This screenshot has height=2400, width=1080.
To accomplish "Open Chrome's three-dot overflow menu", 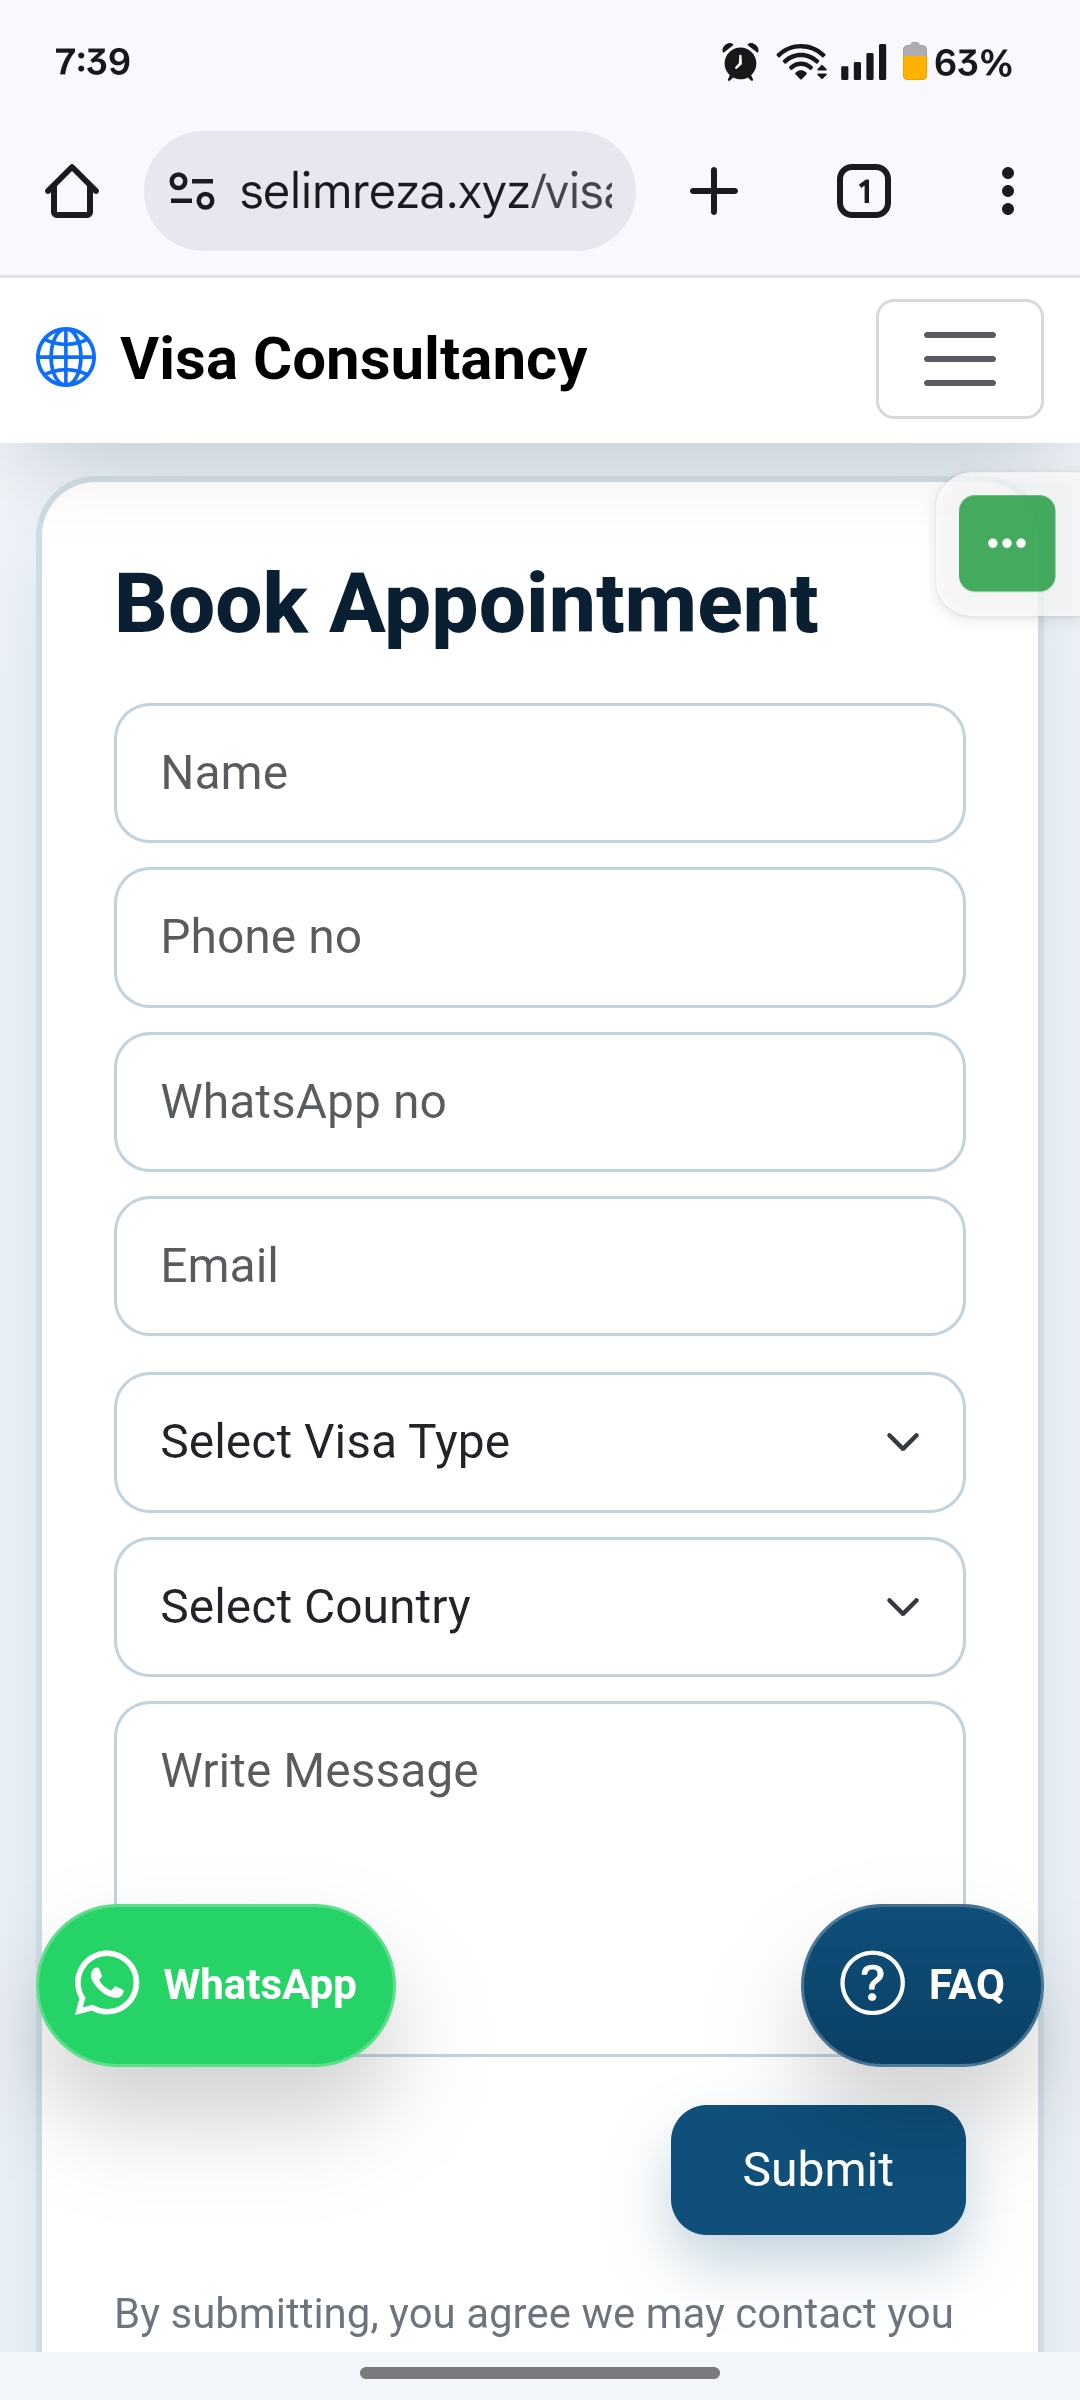I will click(x=1007, y=190).
